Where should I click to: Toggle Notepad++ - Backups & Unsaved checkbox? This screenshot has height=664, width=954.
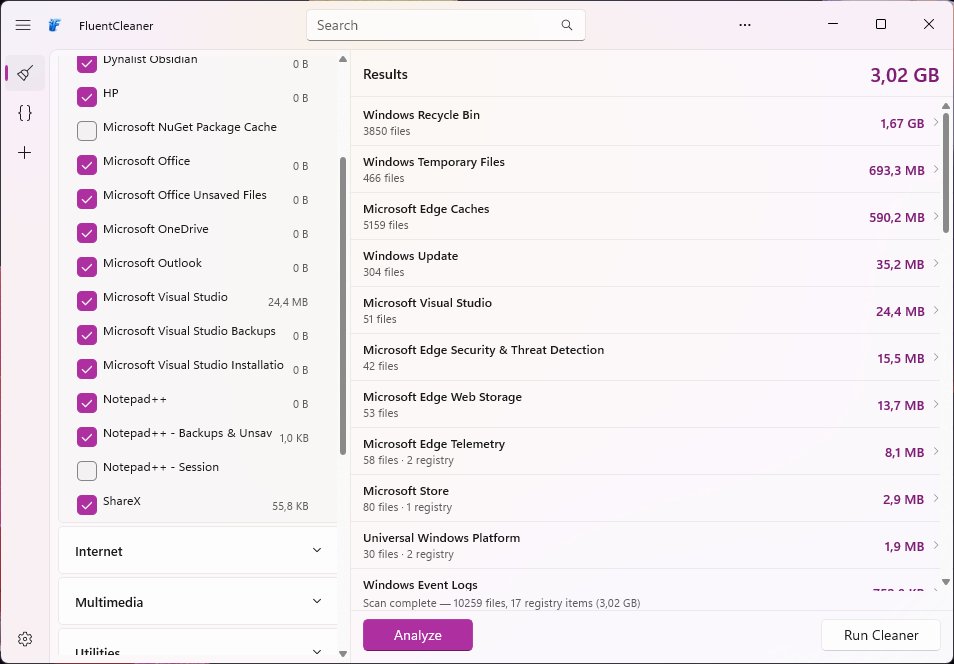coord(87,437)
